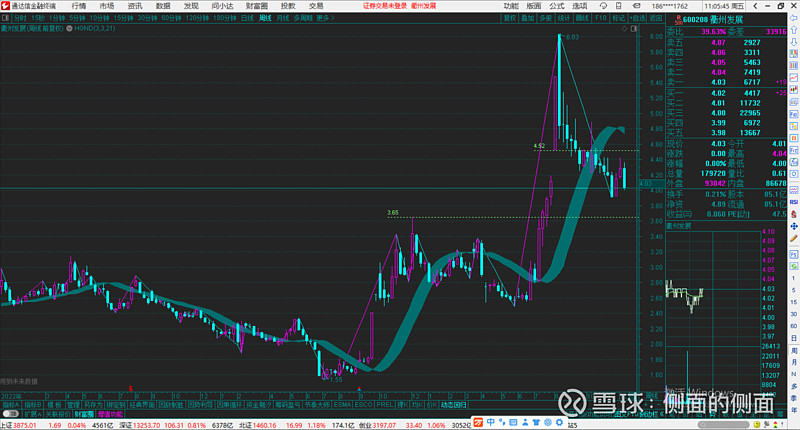Click the left-arrow icon in right sidebar
The width and height of the screenshot is (800, 430).
coord(794,18)
